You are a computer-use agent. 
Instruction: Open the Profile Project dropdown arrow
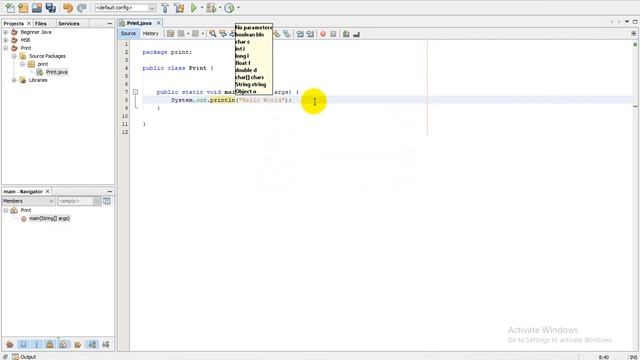tap(238, 8)
